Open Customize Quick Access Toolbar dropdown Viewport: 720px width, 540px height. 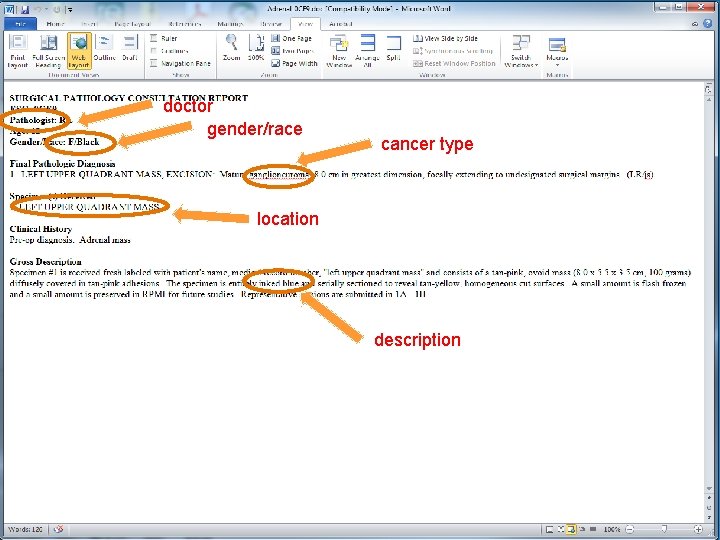point(69,9)
